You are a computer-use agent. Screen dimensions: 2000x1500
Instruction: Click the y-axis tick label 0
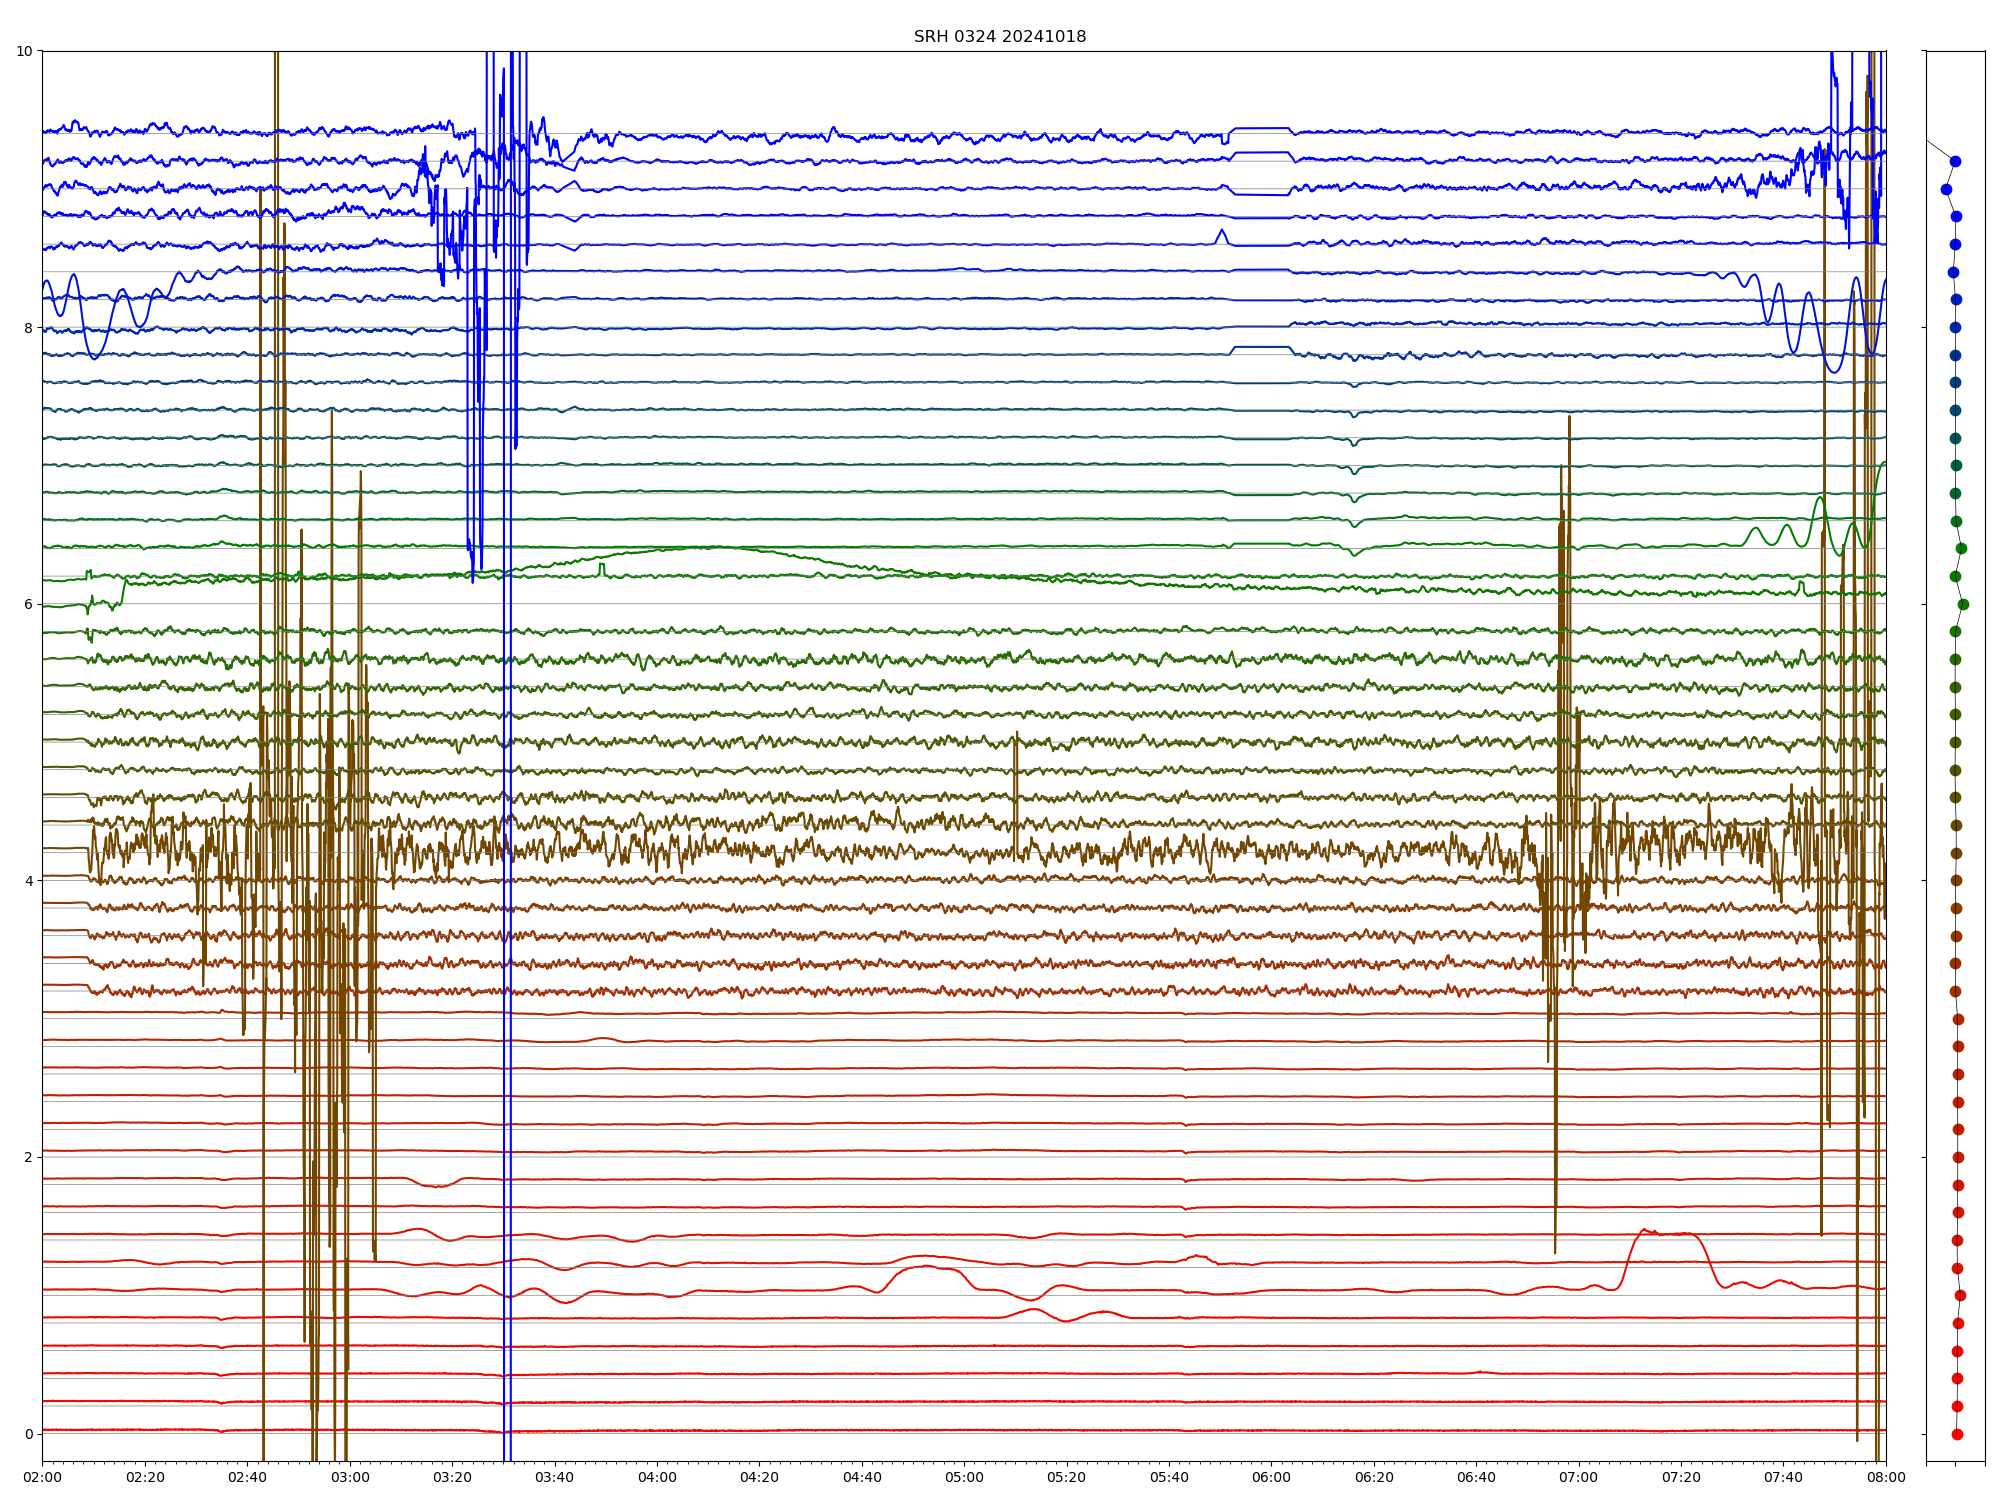tap(28, 1434)
